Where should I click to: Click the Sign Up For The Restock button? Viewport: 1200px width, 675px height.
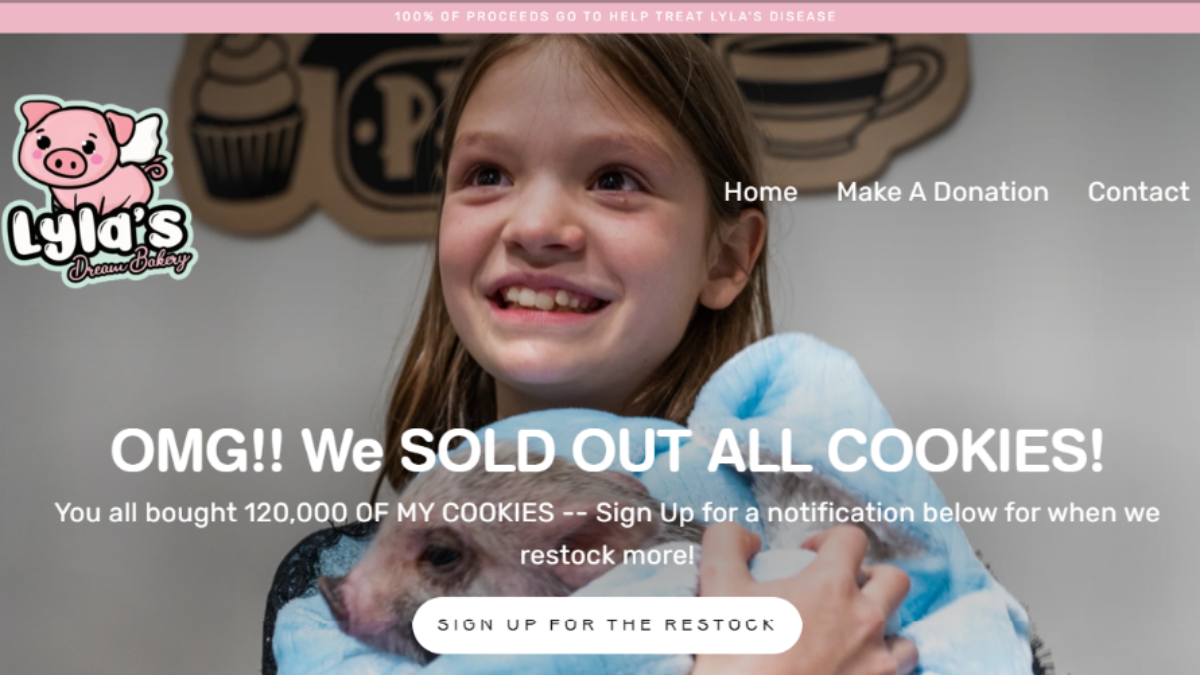[x=607, y=625]
